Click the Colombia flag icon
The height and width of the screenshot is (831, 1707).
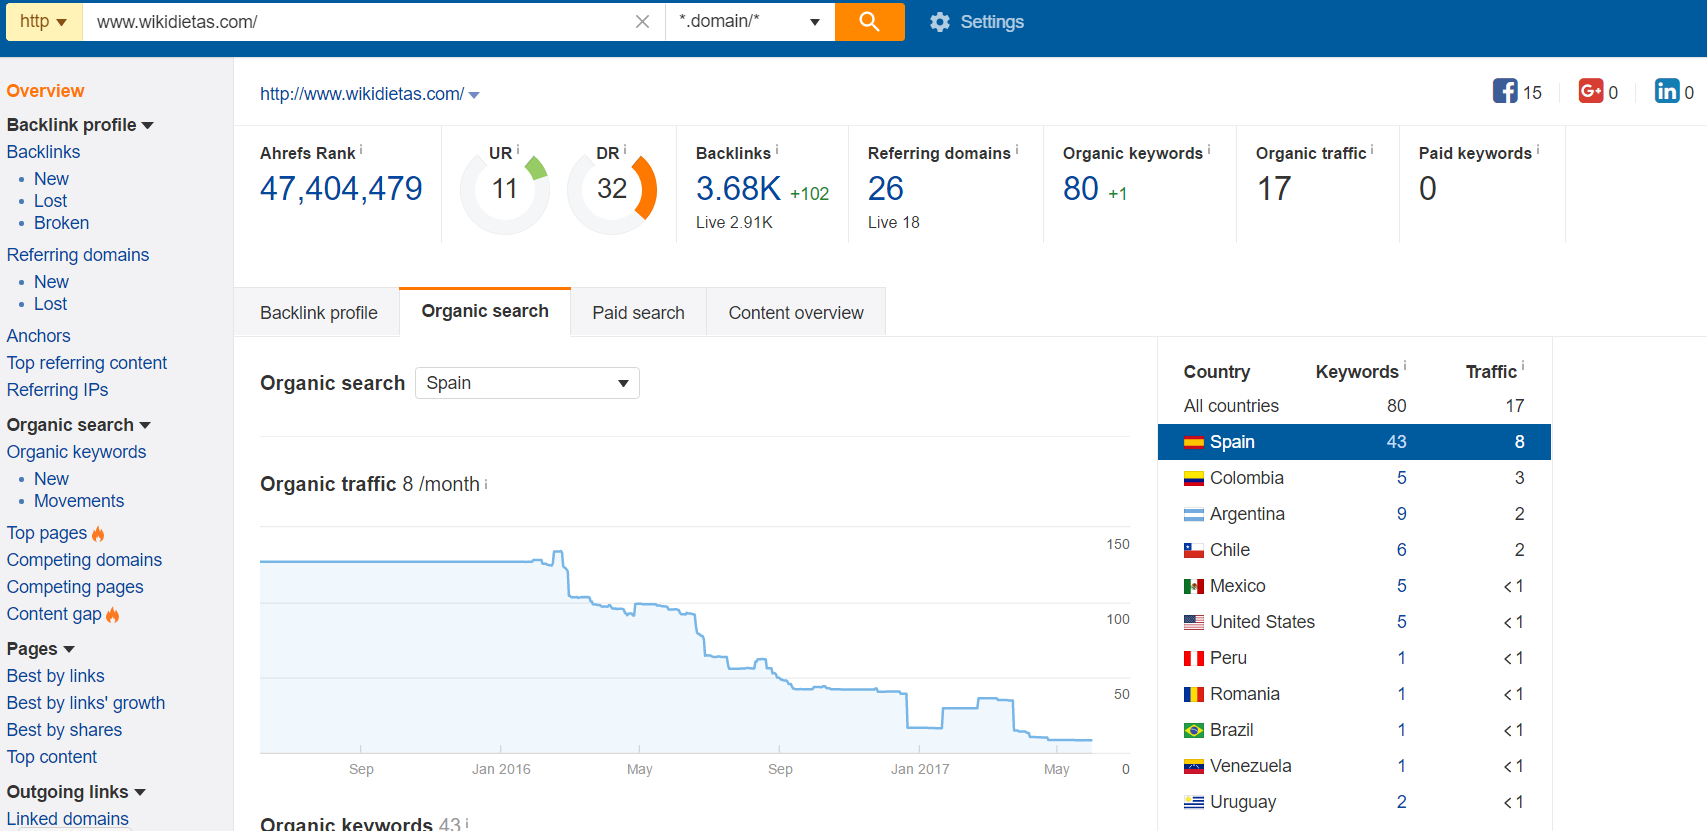click(x=1194, y=479)
